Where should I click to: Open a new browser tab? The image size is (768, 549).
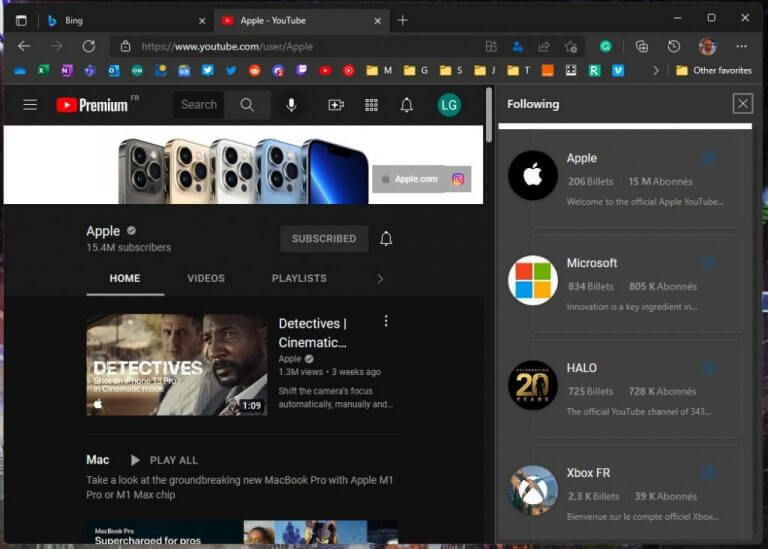coord(403,21)
